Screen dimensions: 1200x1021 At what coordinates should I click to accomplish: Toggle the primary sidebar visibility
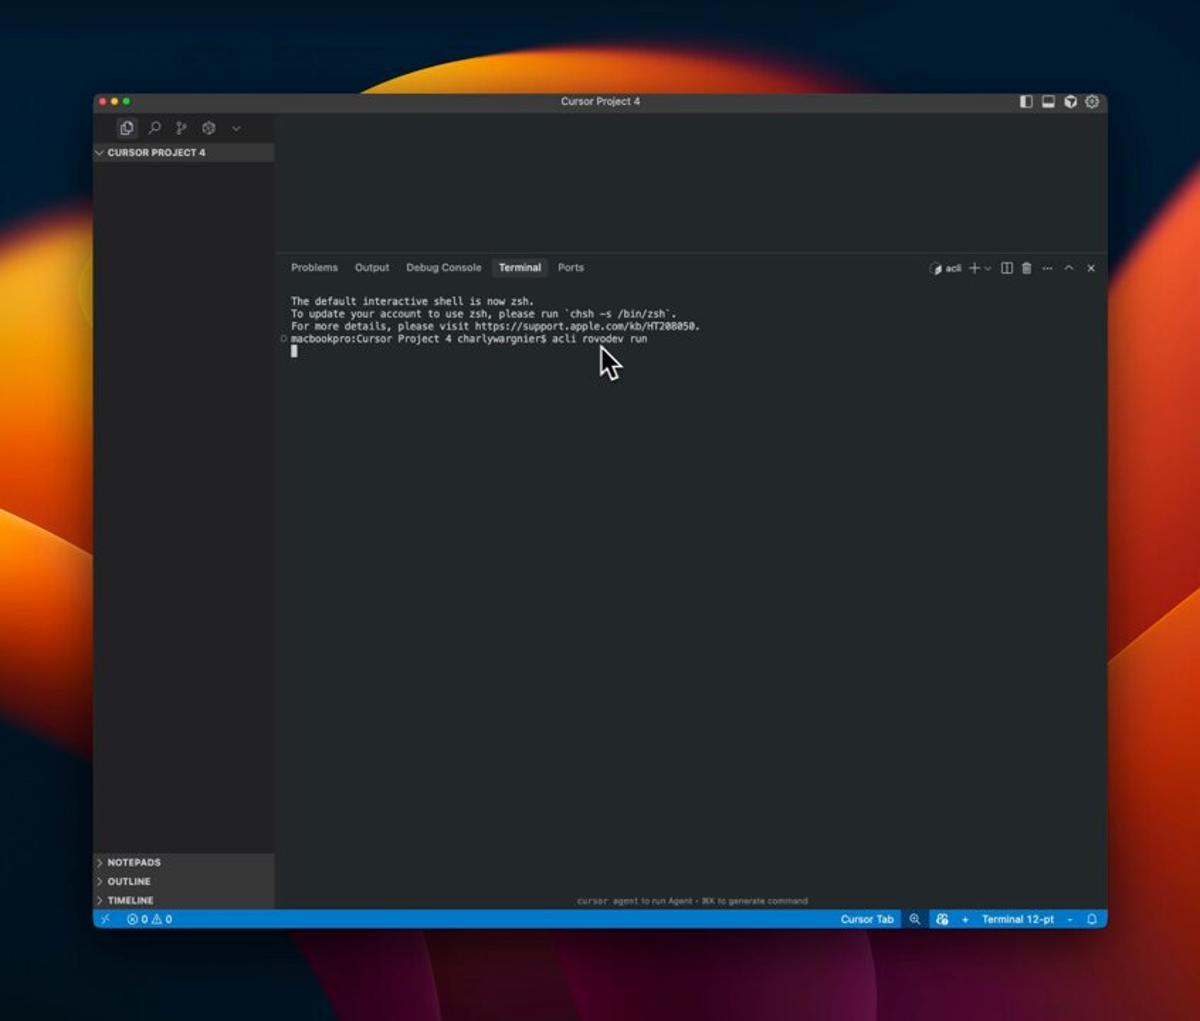coord(1026,102)
